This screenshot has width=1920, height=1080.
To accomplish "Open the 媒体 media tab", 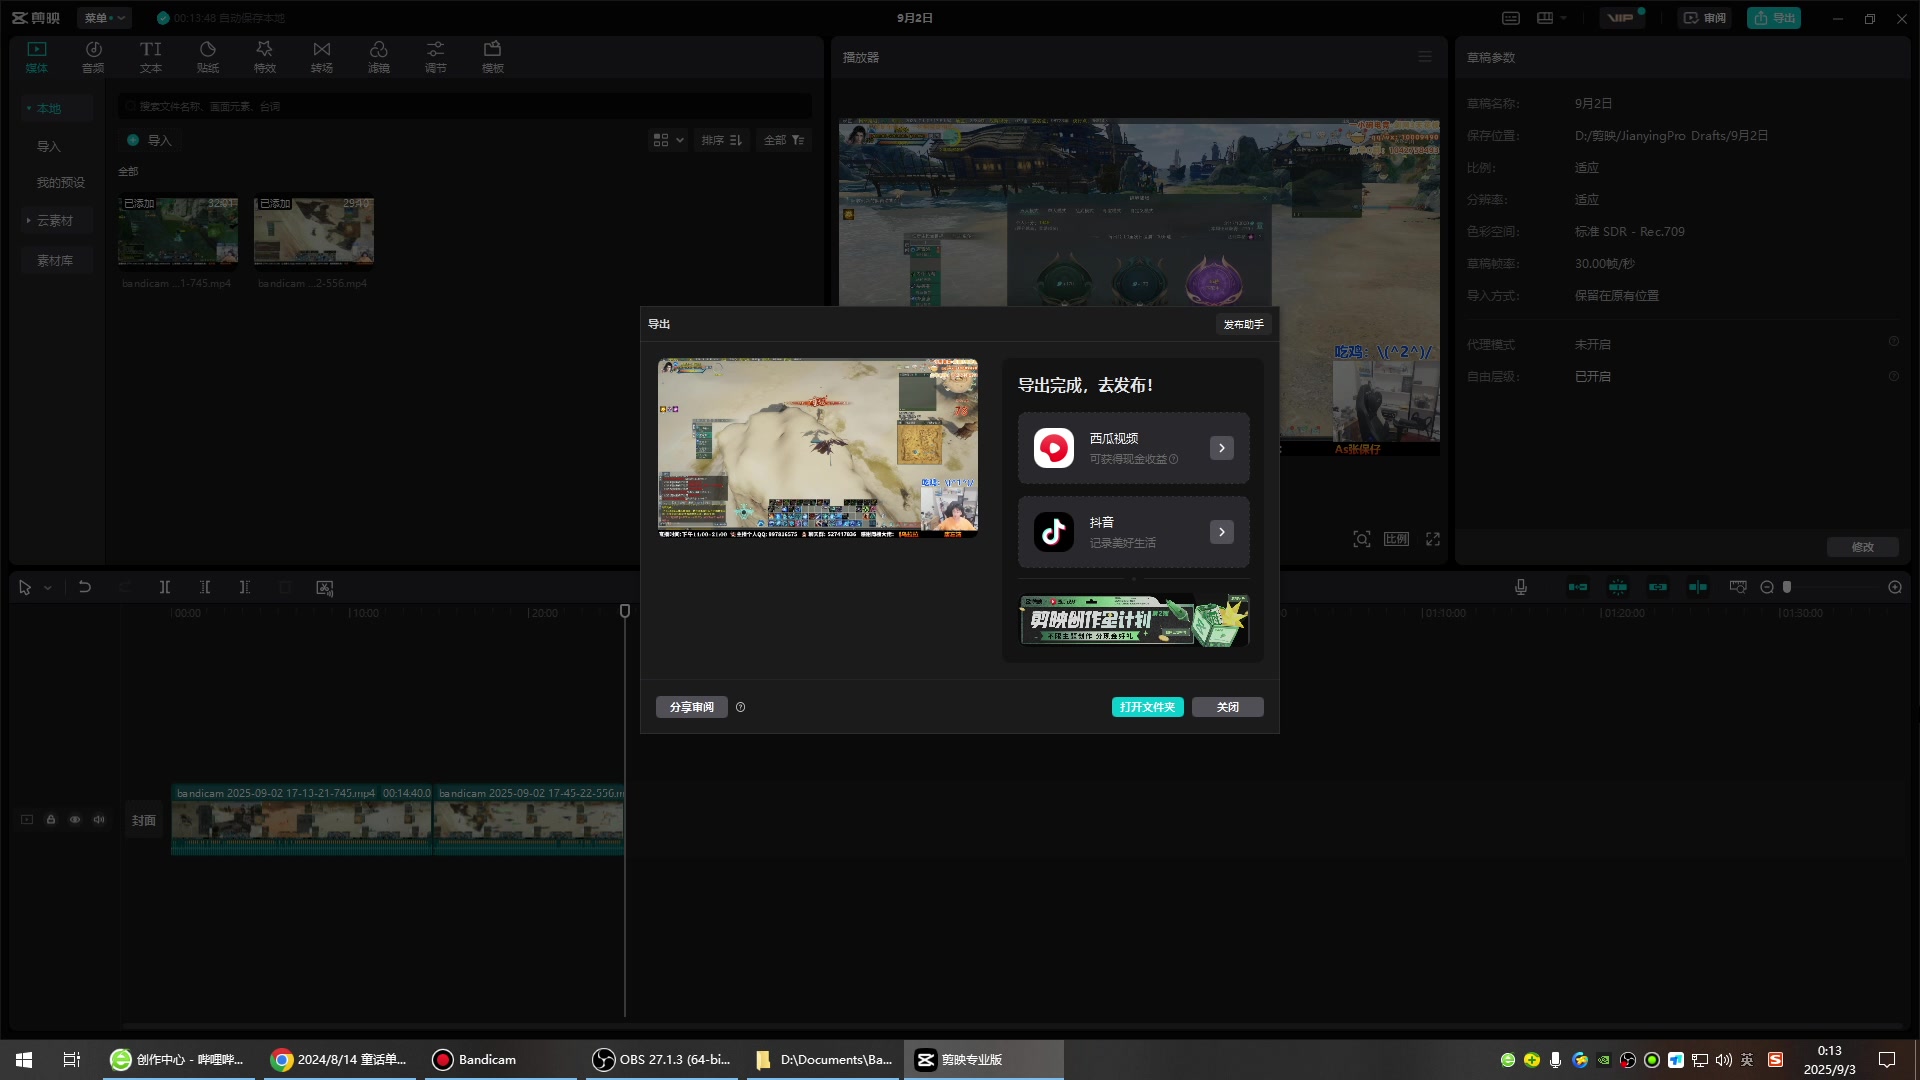I will [x=37, y=57].
